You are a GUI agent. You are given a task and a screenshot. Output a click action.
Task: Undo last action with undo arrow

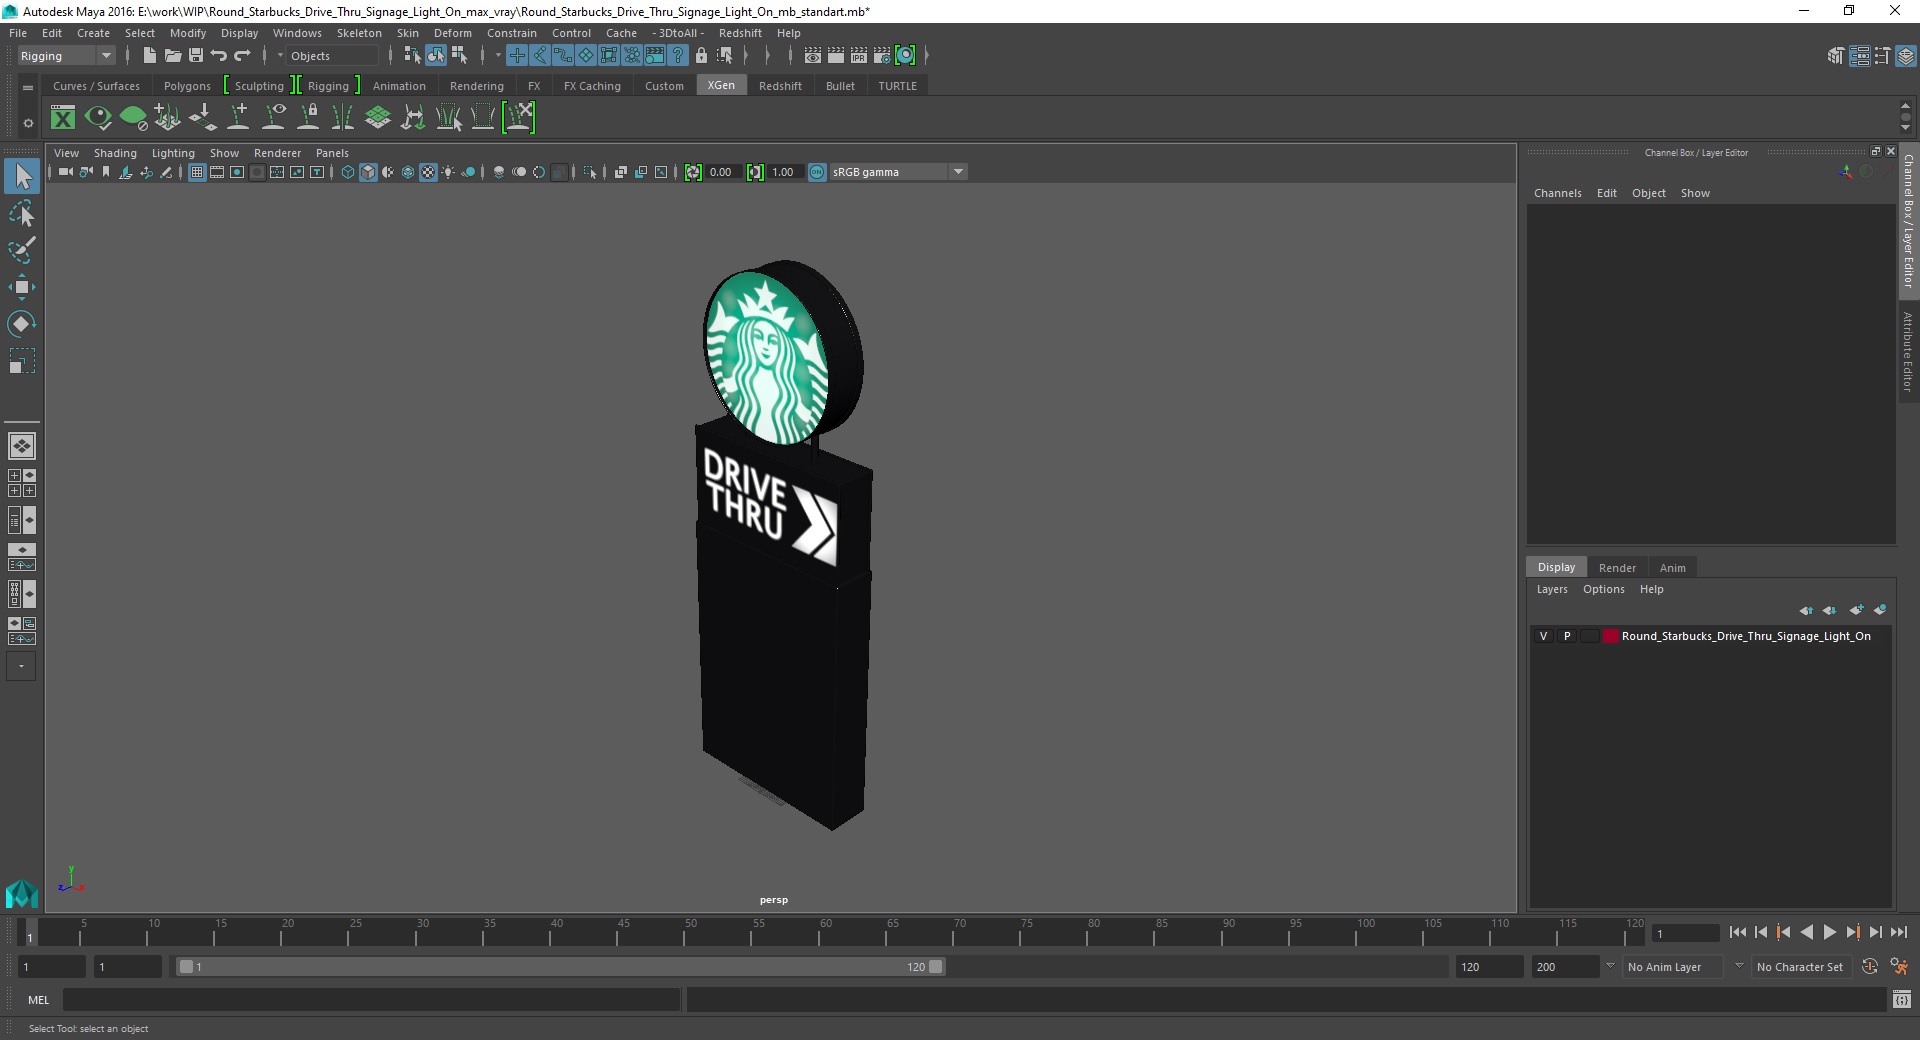pos(219,56)
